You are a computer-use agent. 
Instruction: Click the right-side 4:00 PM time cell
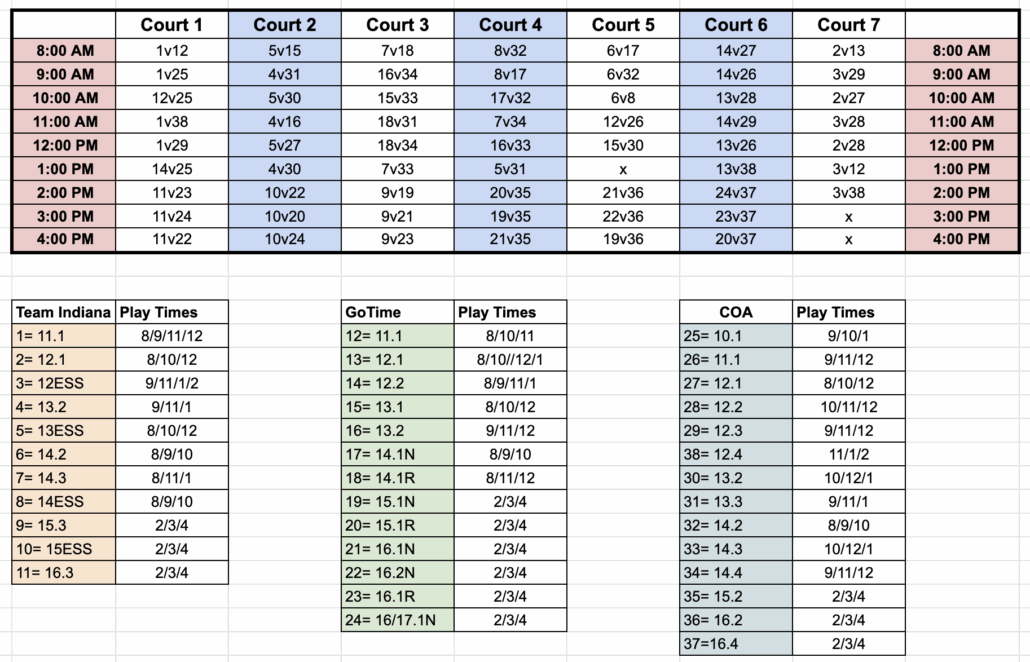[960, 239]
